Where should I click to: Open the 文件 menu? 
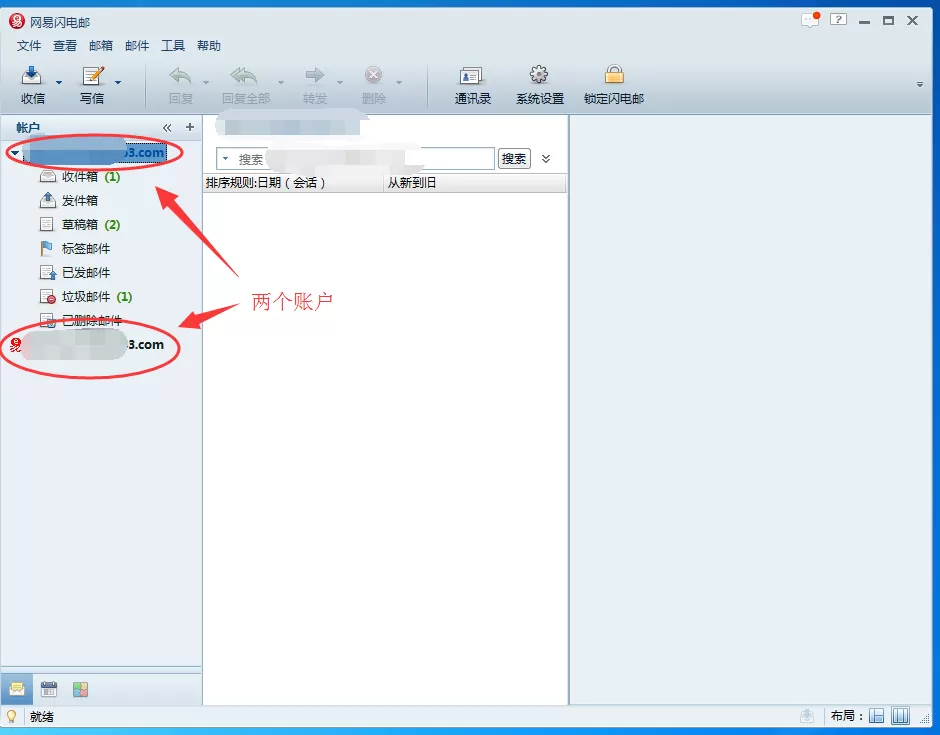pos(29,46)
